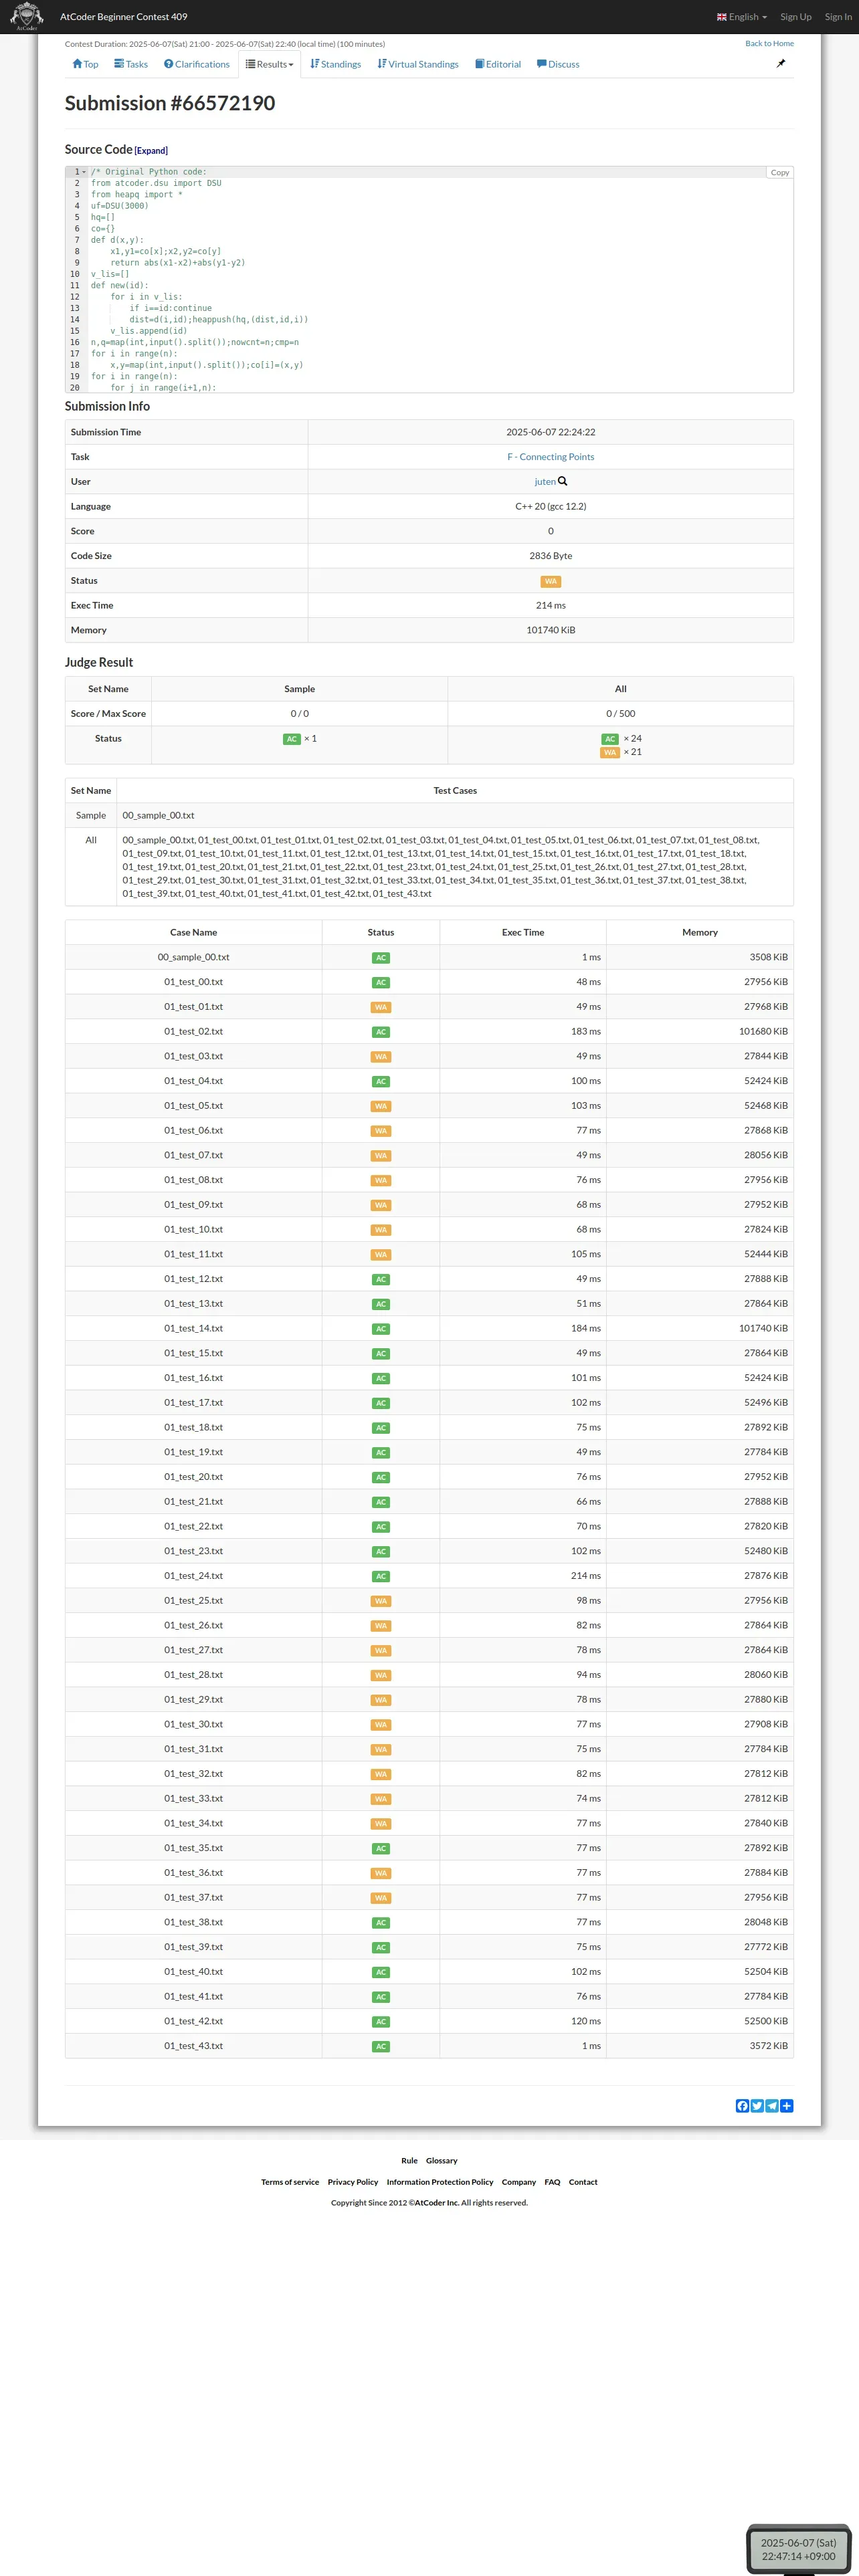The width and height of the screenshot is (859, 2576).
Task: Collapse code fold arrow on line 1
Action: (x=85, y=172)
